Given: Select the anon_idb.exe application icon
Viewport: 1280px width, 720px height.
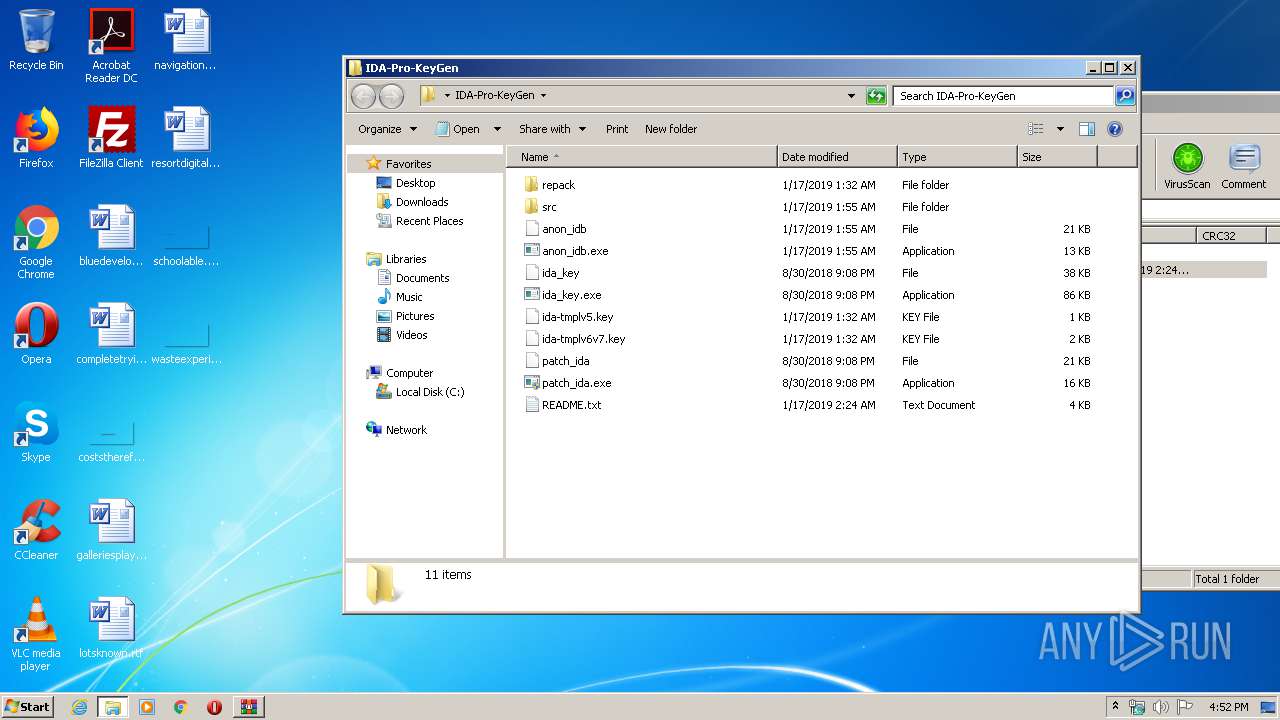Looking at the screenshot, I should click(532, 251).
